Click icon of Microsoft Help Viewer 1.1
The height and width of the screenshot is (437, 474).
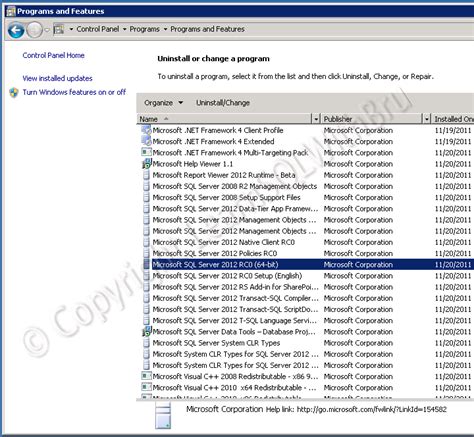click(x=146, y=164)
